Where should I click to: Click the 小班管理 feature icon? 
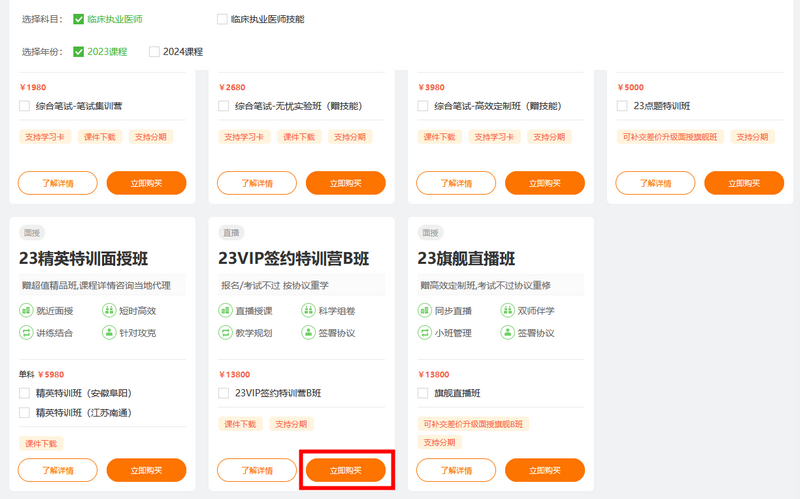[x=425, y=333]
